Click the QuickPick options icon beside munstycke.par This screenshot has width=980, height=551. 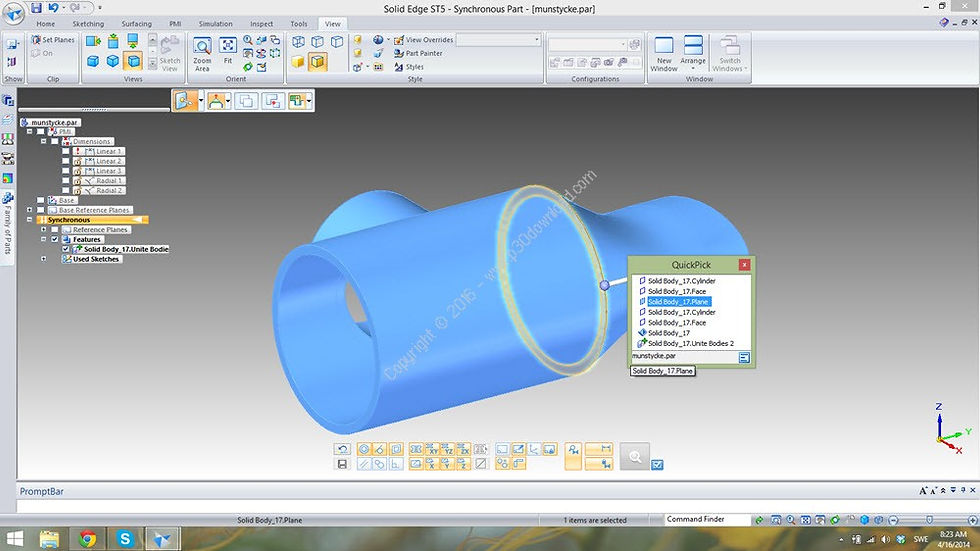click(744, 357)
